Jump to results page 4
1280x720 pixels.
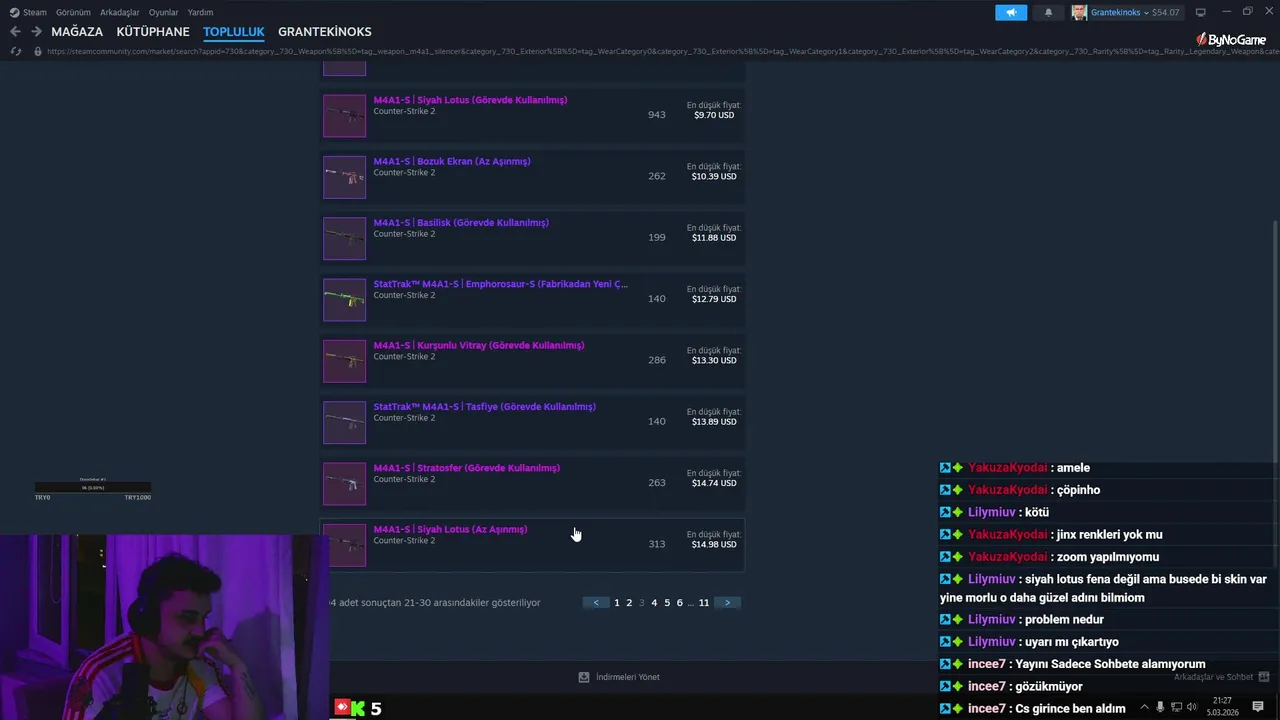(654, 603)
